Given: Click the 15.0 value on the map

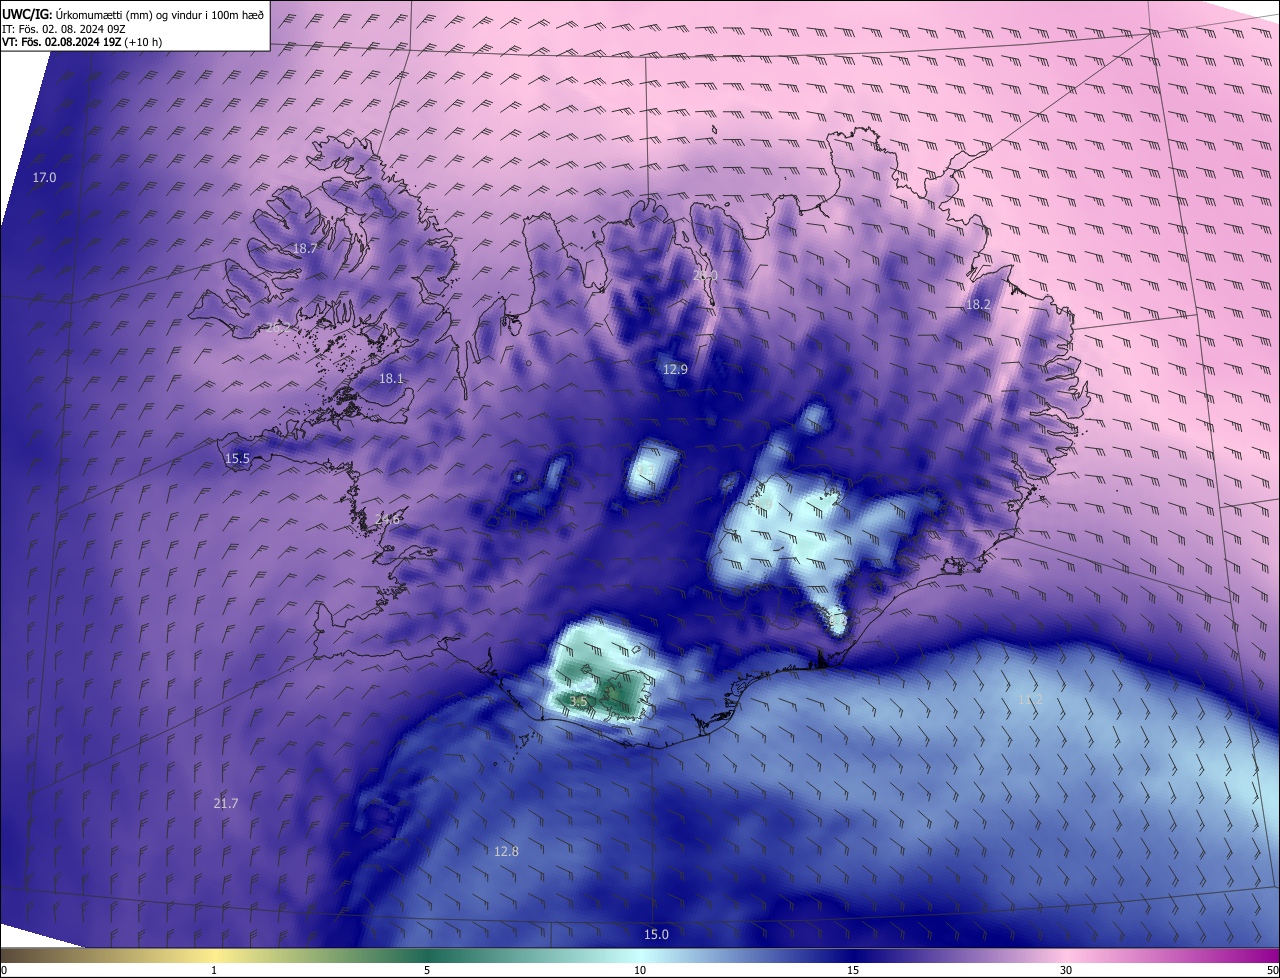Looking at the screenshot, I should [655, 934].
